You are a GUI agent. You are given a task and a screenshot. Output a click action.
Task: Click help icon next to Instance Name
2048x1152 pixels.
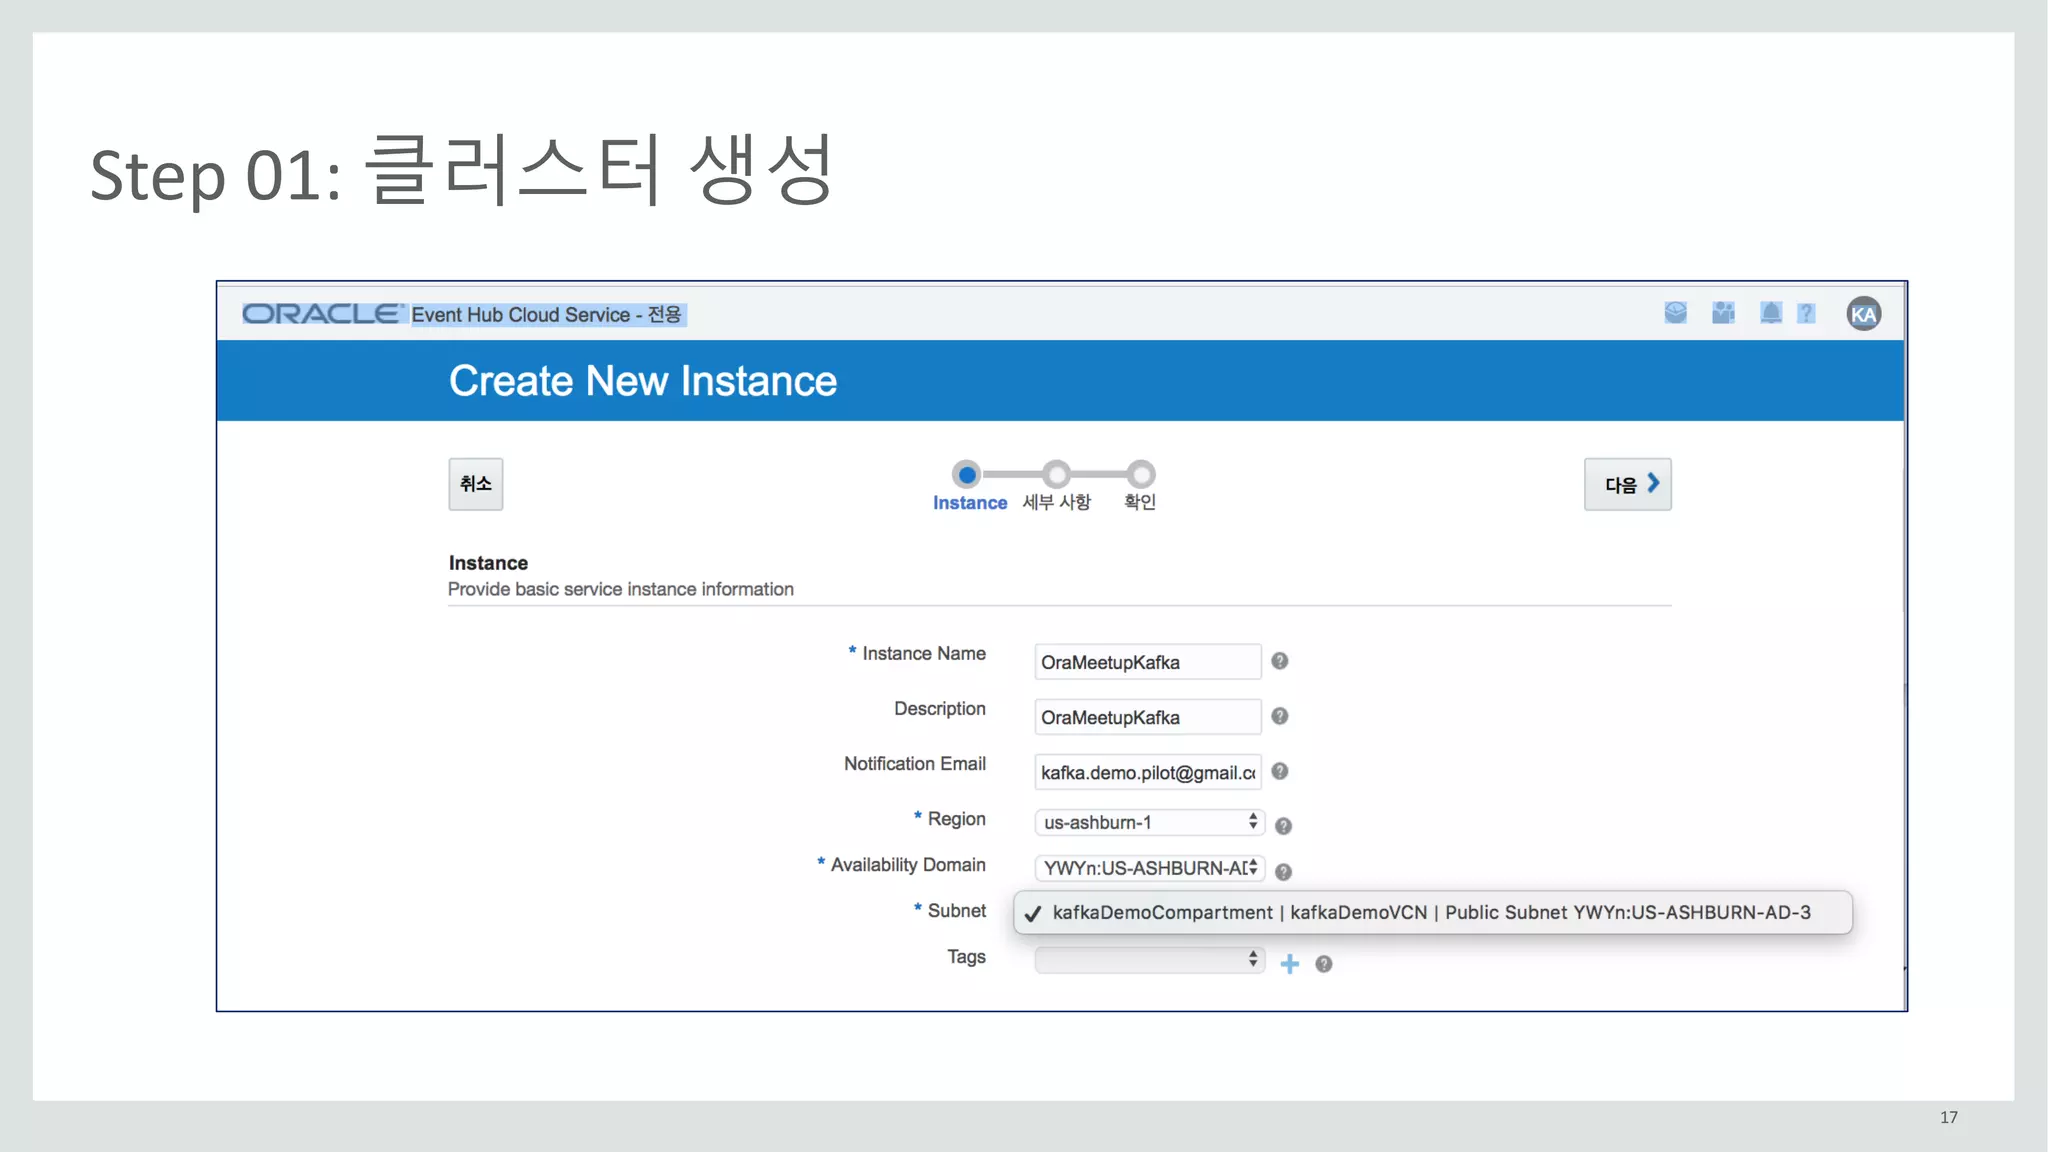[x=1279, y=661]
